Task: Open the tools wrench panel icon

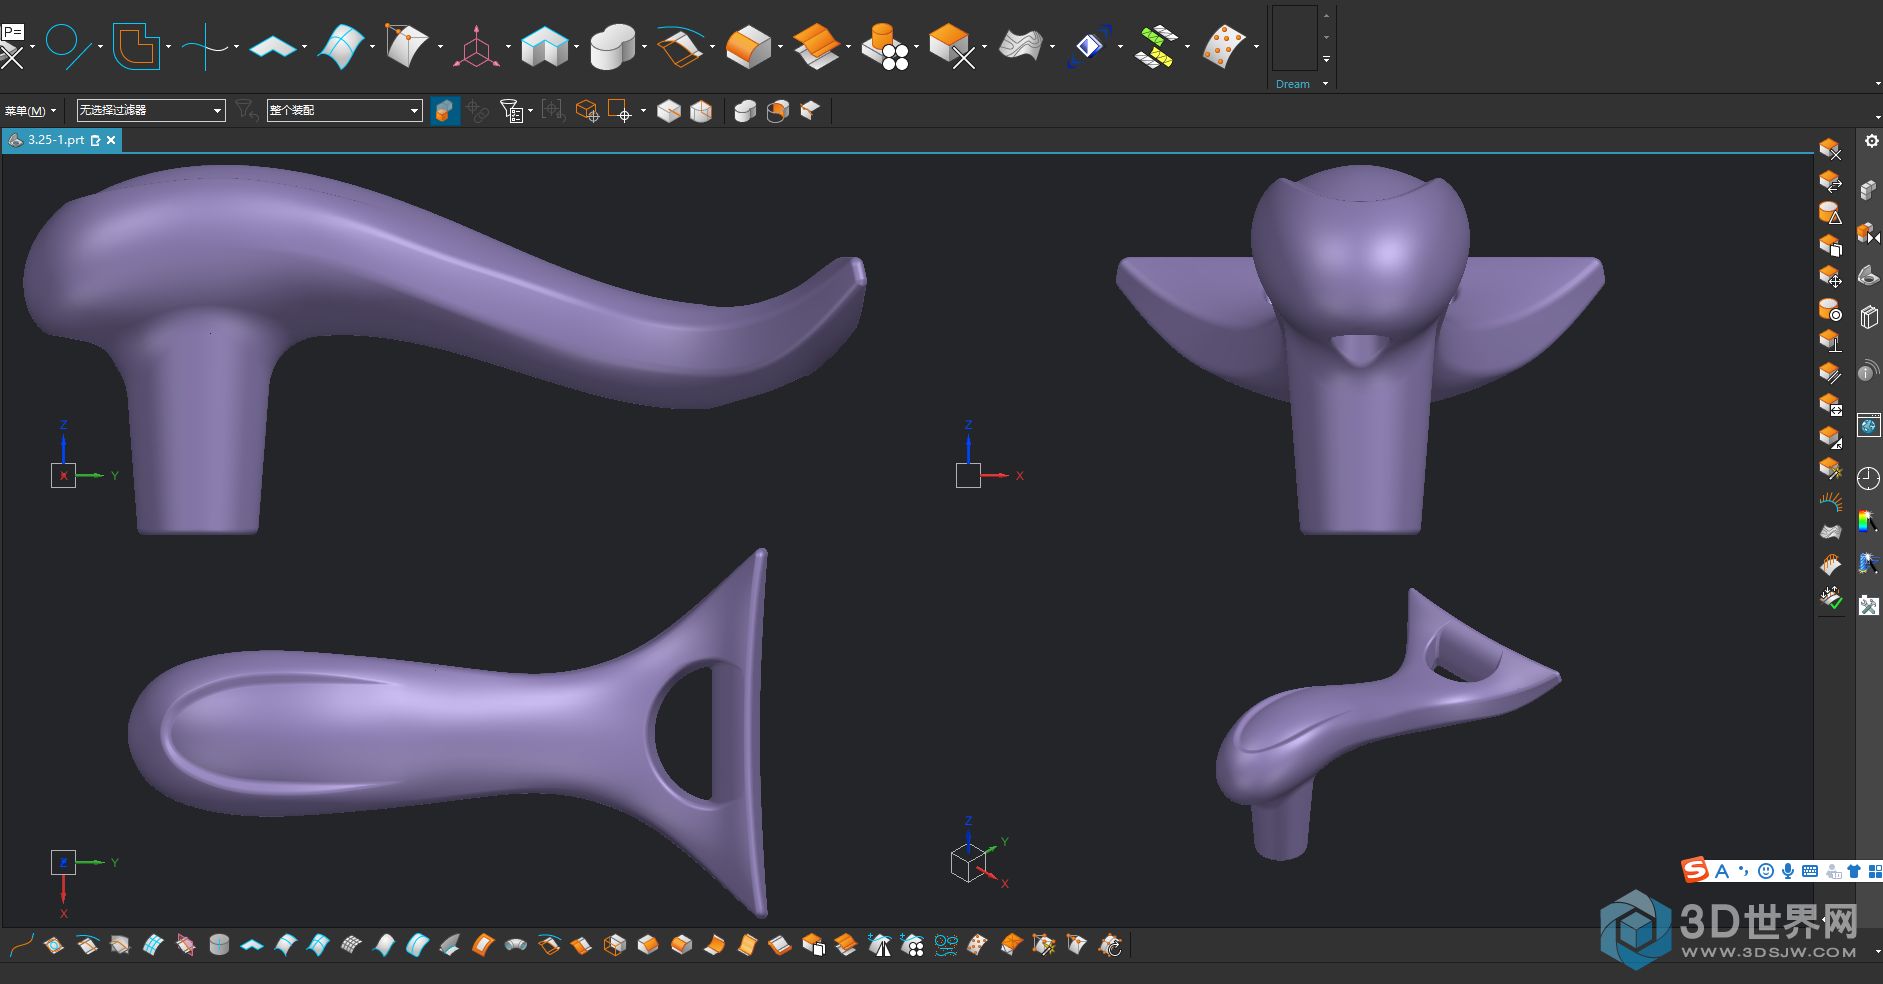Action: [x=1868, y=605]
